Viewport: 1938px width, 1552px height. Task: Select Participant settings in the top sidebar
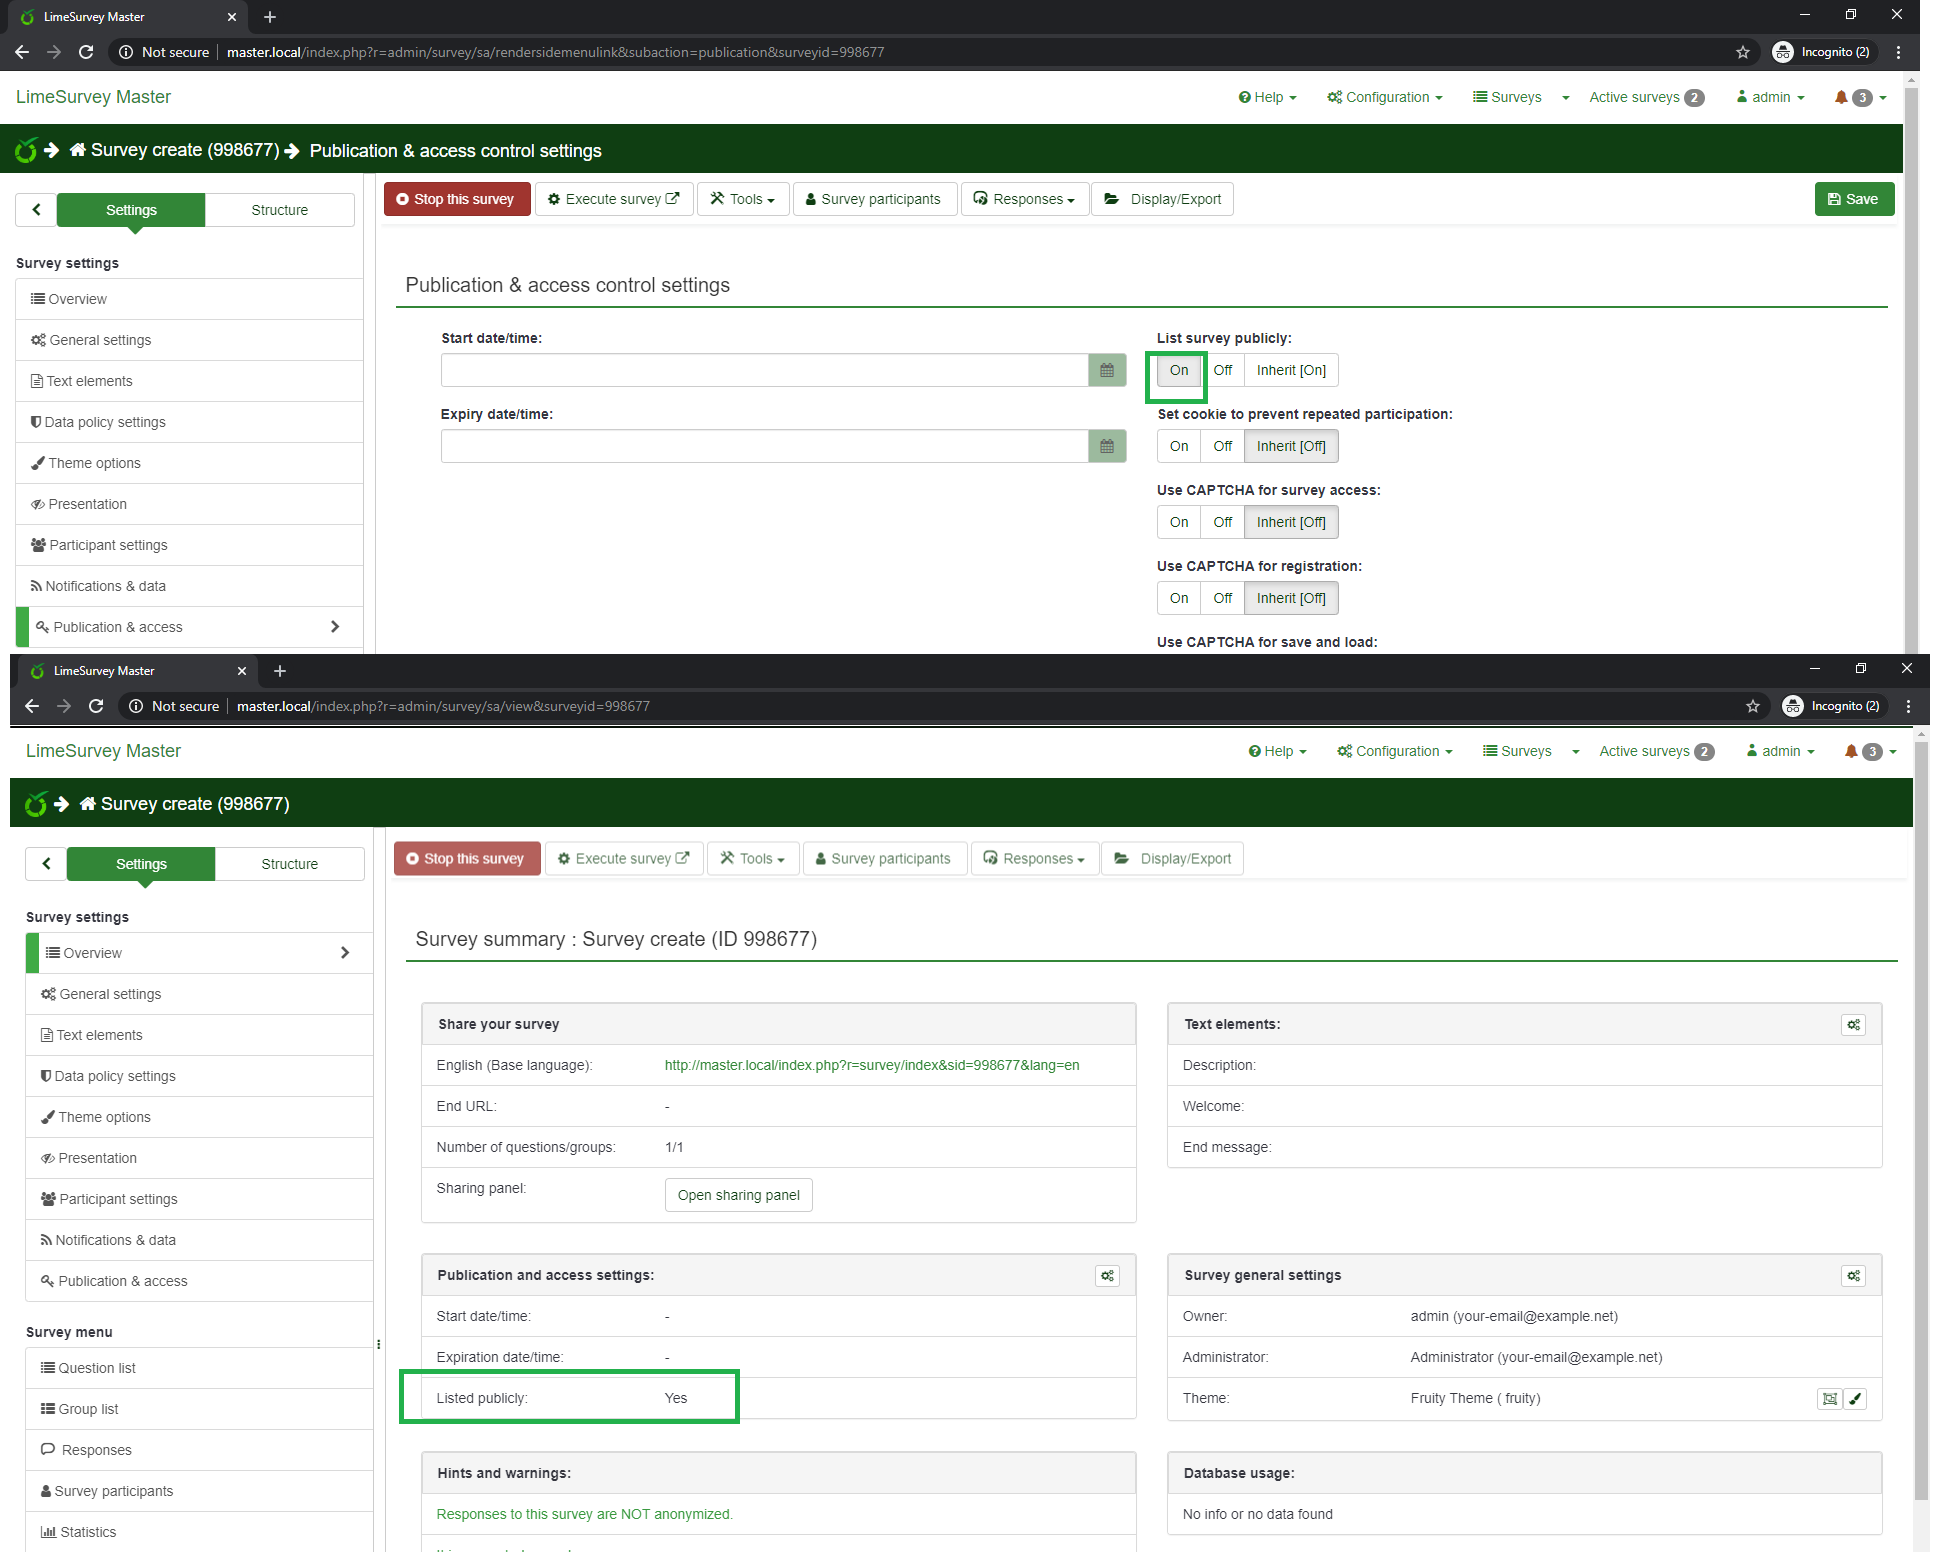click(108, 545)
